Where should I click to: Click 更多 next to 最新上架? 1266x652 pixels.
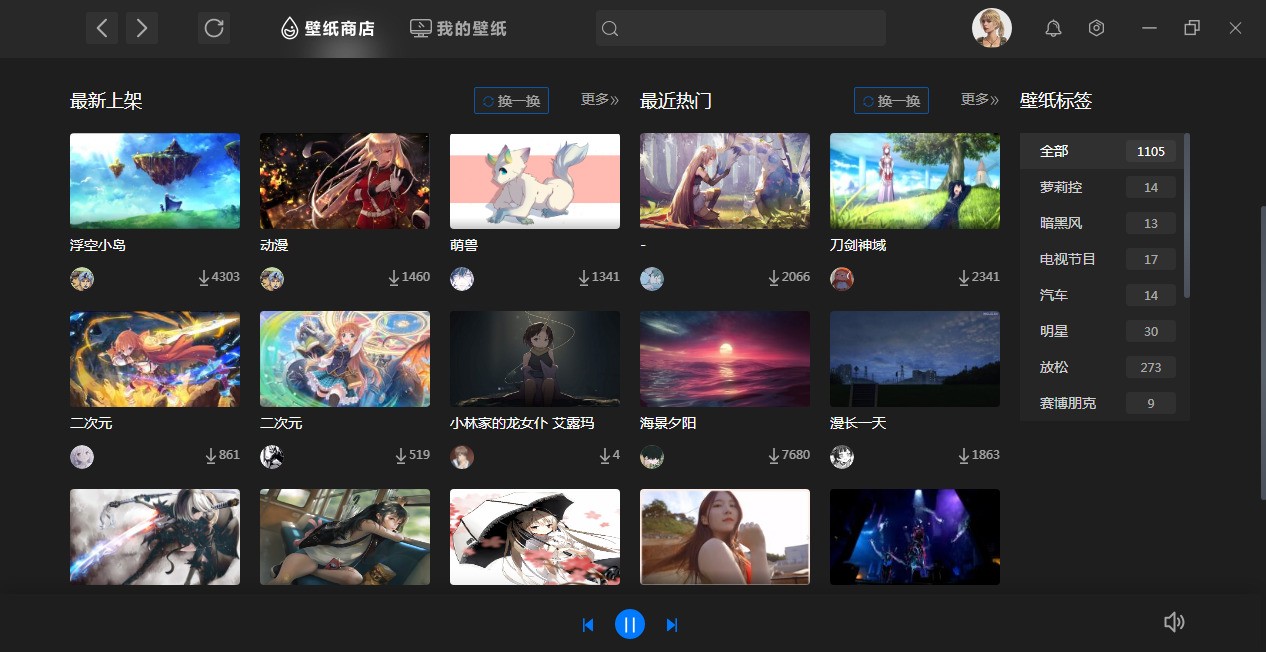pos(600,100)
